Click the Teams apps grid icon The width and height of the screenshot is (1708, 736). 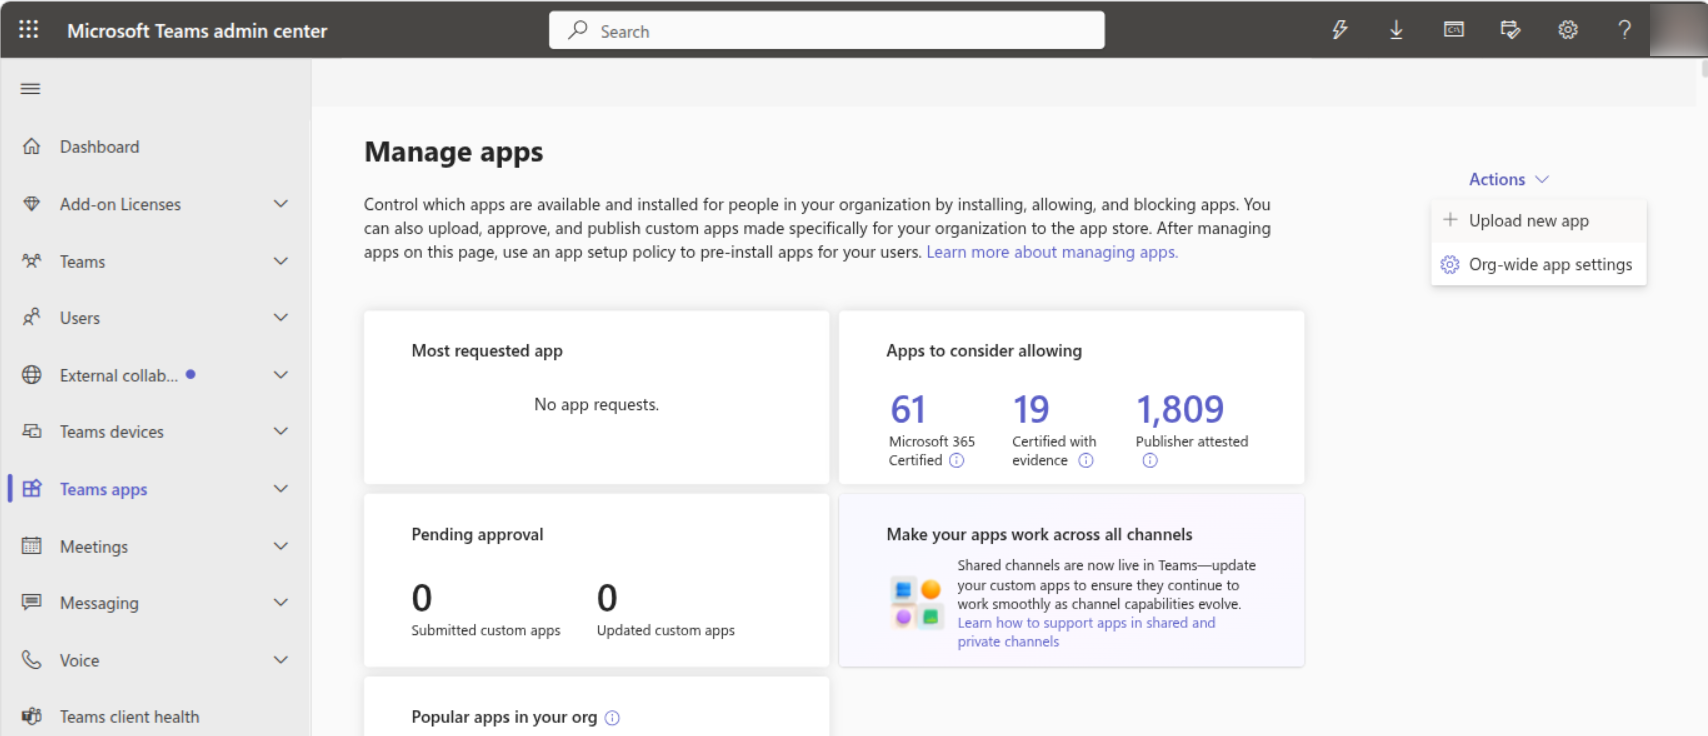click(x=32, y=489)
